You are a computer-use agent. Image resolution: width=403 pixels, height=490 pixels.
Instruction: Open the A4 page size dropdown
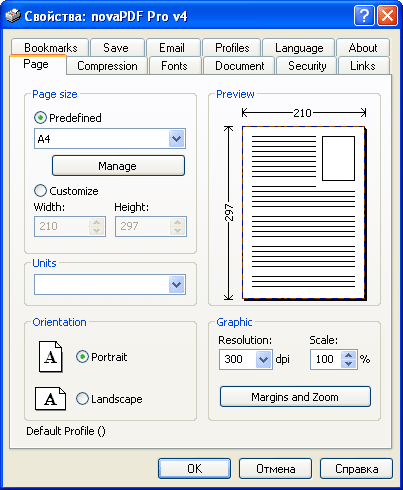pyautogui.click(x=177, y=139)
